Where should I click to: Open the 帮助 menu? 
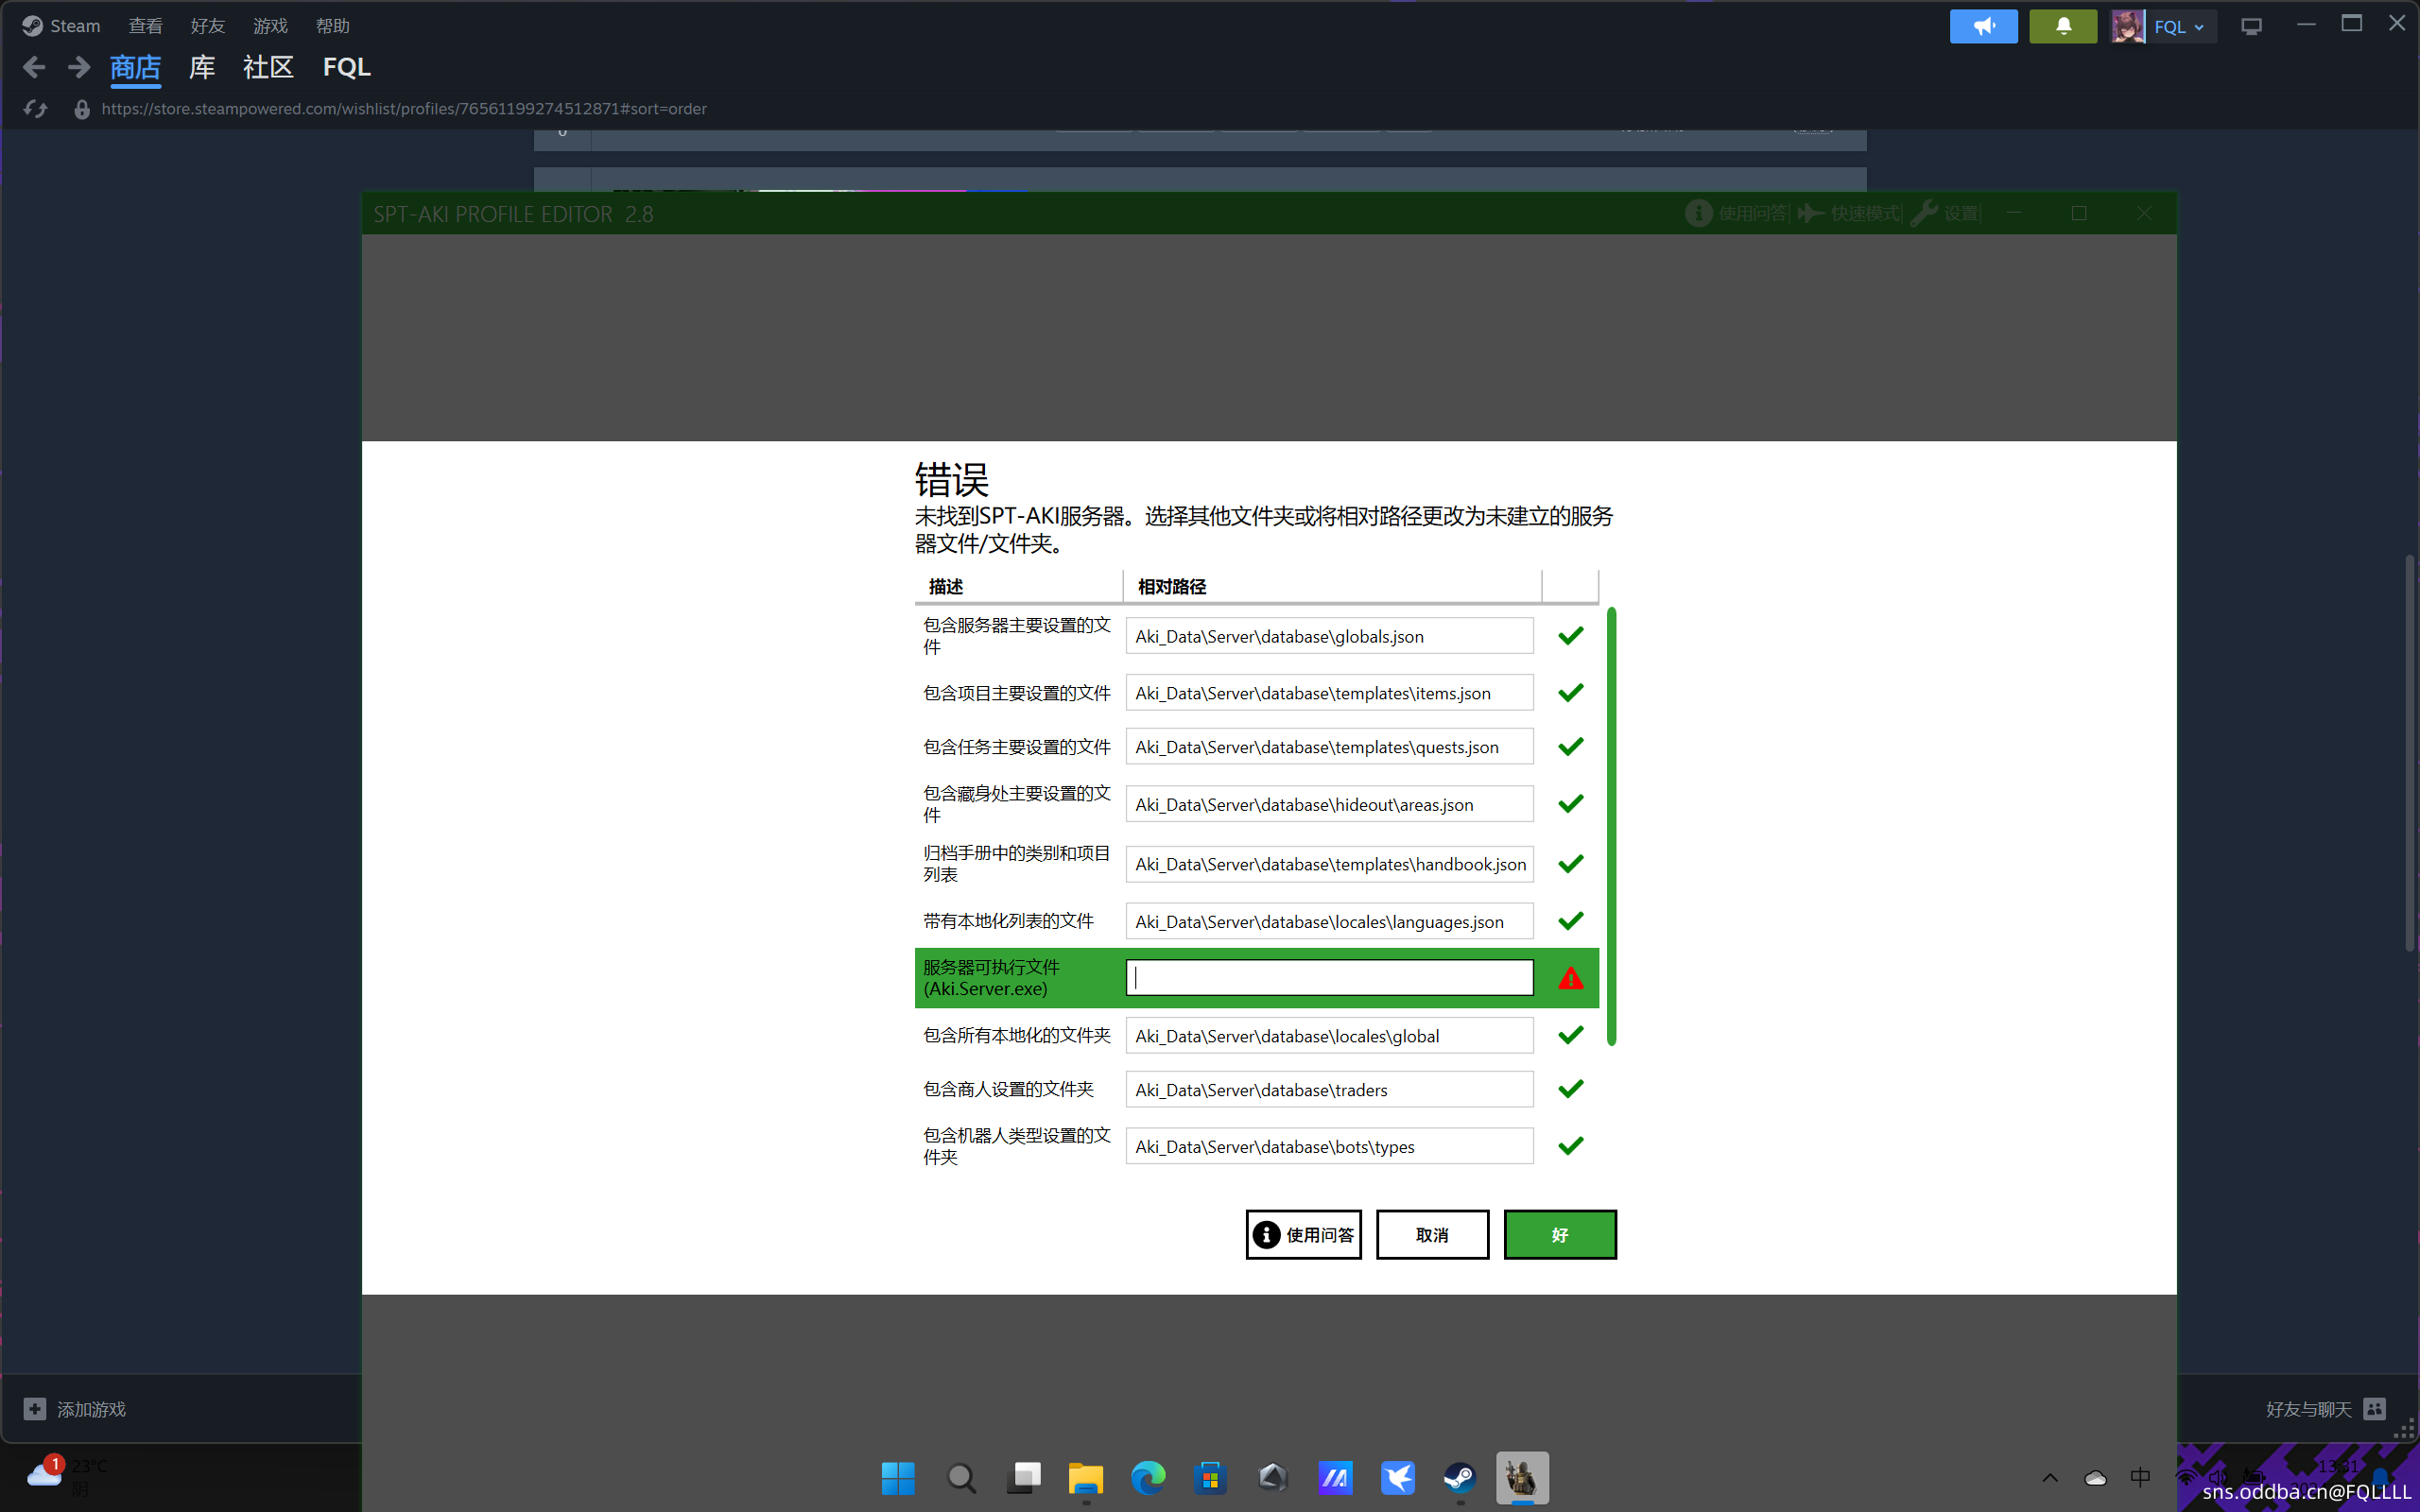333,26
